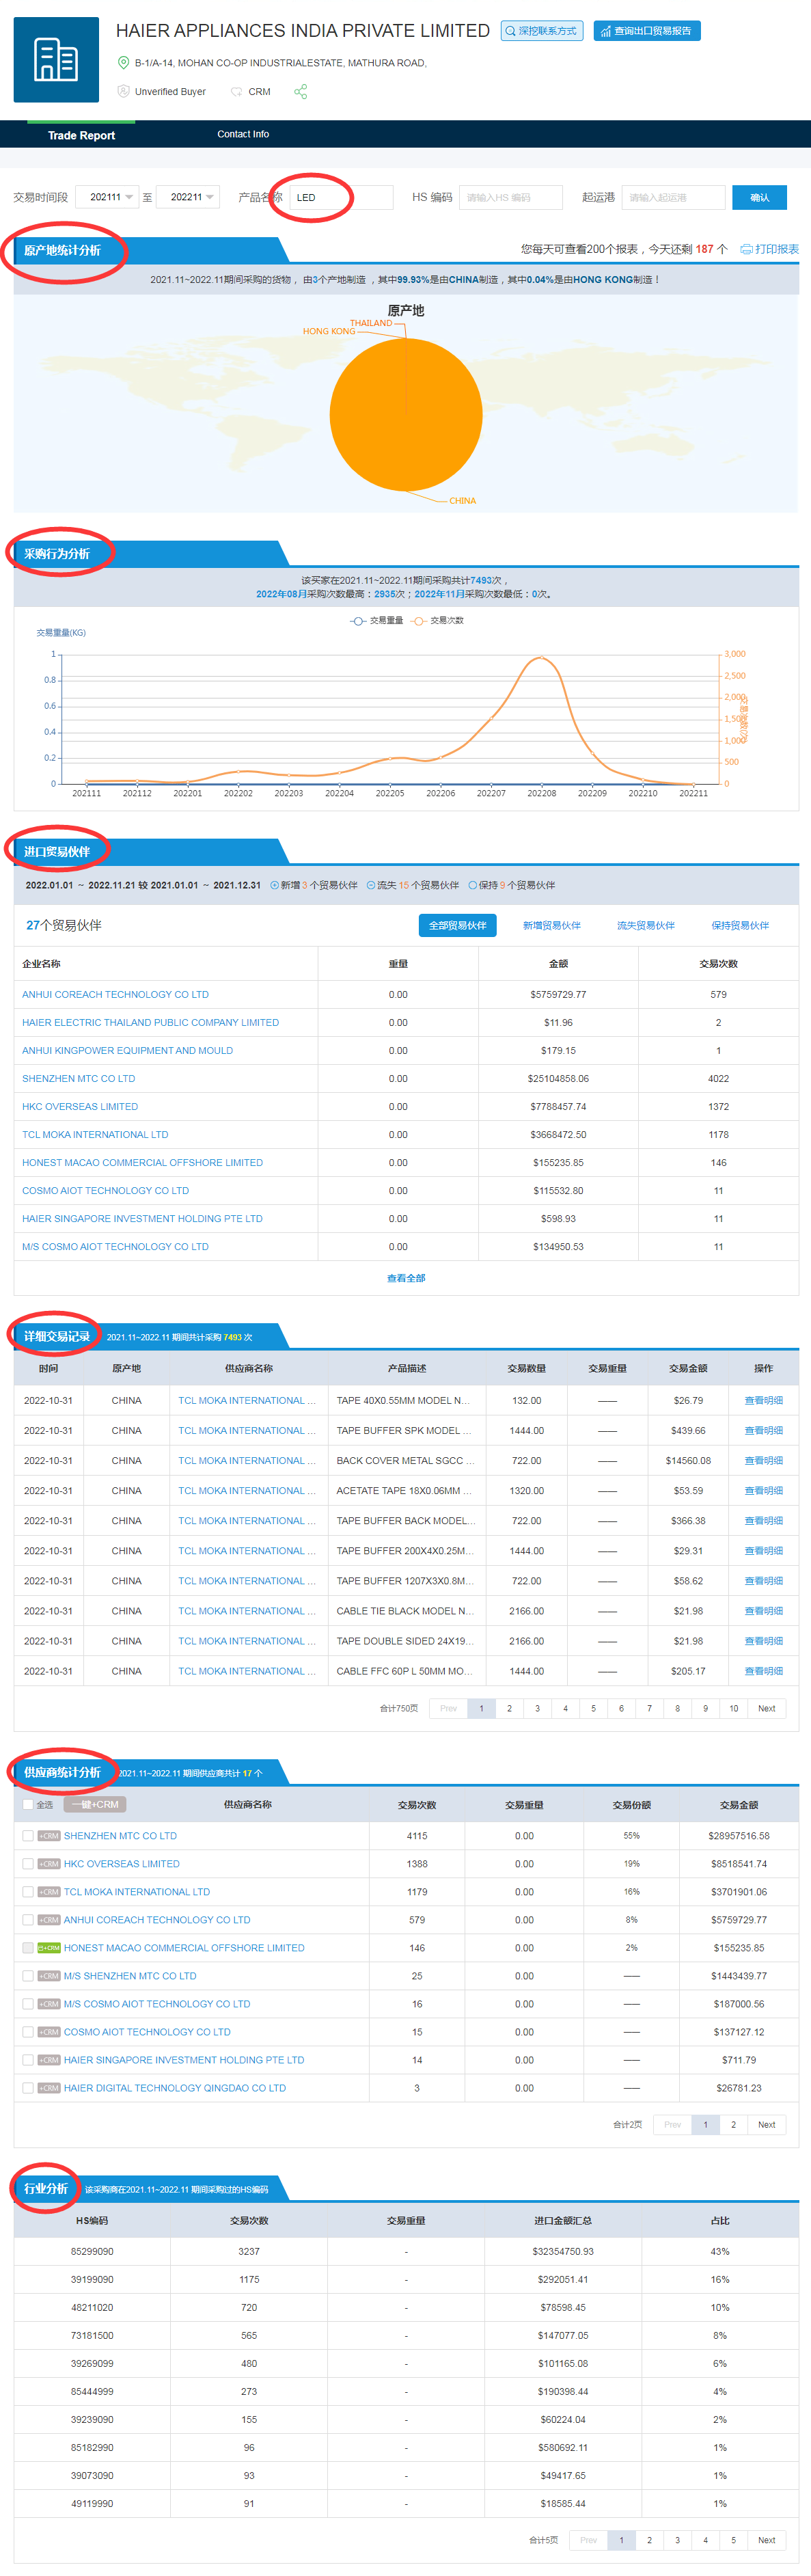Click the printer icon next to 打印报表
Image resolution: width=811 pixels, height=2576 pixels.
[746, 249]
